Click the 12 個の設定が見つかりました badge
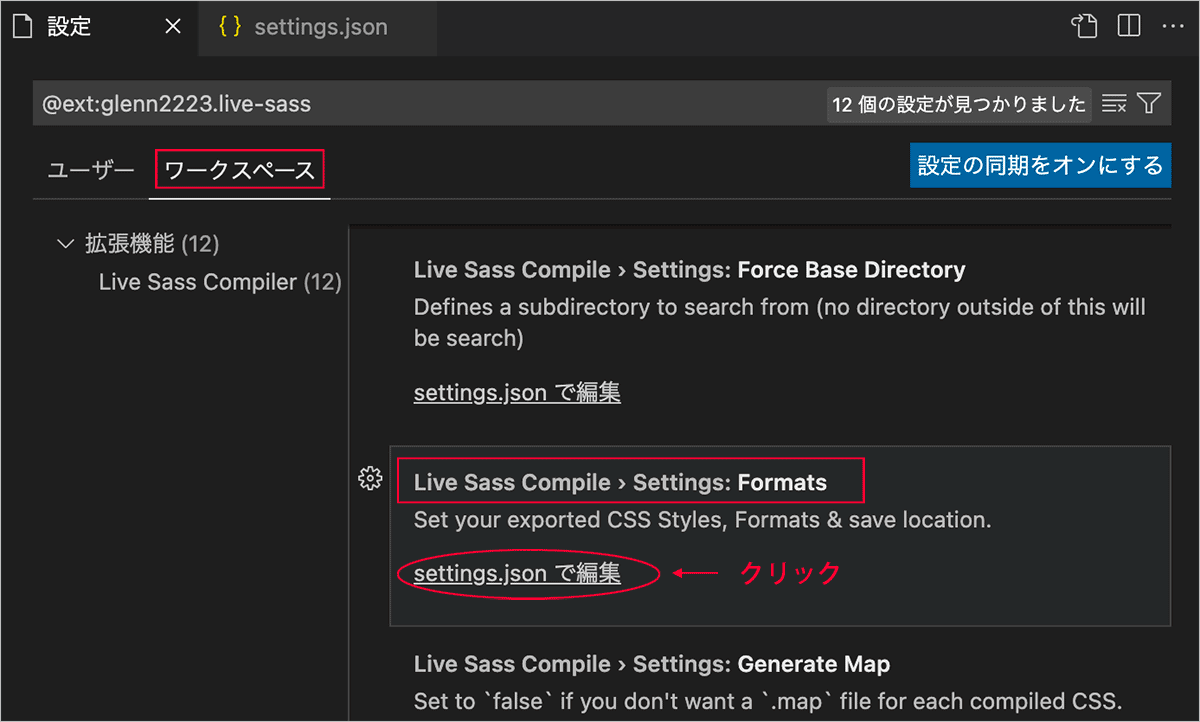Screen dimensions: 1200x722 point(958,104)
